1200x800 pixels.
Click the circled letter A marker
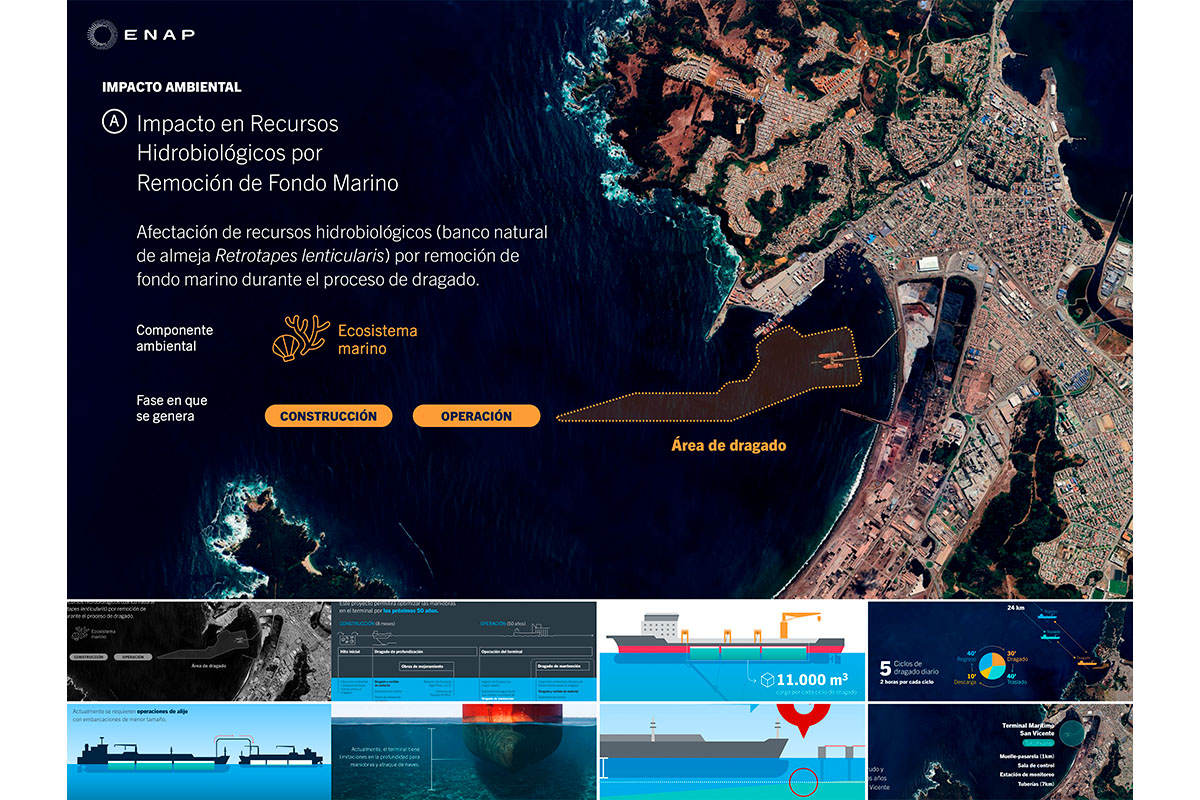pos(115,122)
